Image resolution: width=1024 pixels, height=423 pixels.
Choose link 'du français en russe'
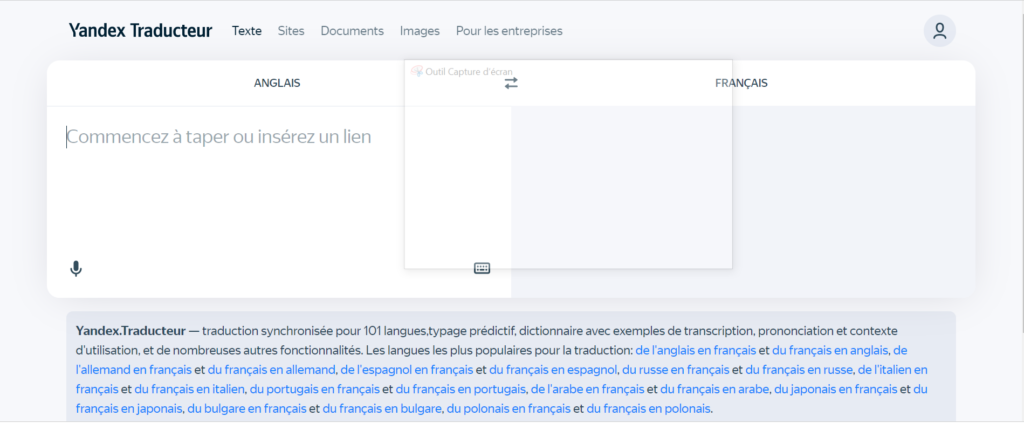[799, 369]
